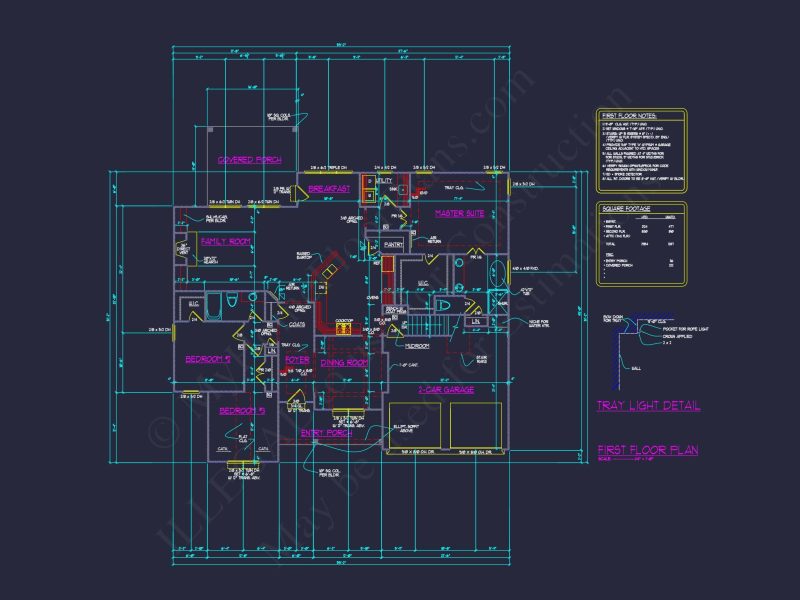800x600 pixels.
Task: Click the PANTRY label in the plan
Action: 393,245
